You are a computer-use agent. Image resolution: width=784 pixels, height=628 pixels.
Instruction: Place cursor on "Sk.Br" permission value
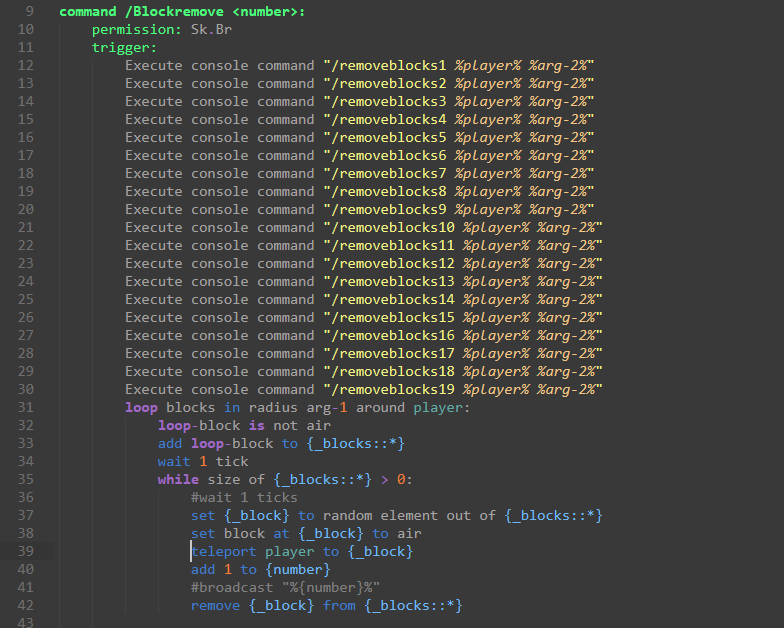pos(211,30)
